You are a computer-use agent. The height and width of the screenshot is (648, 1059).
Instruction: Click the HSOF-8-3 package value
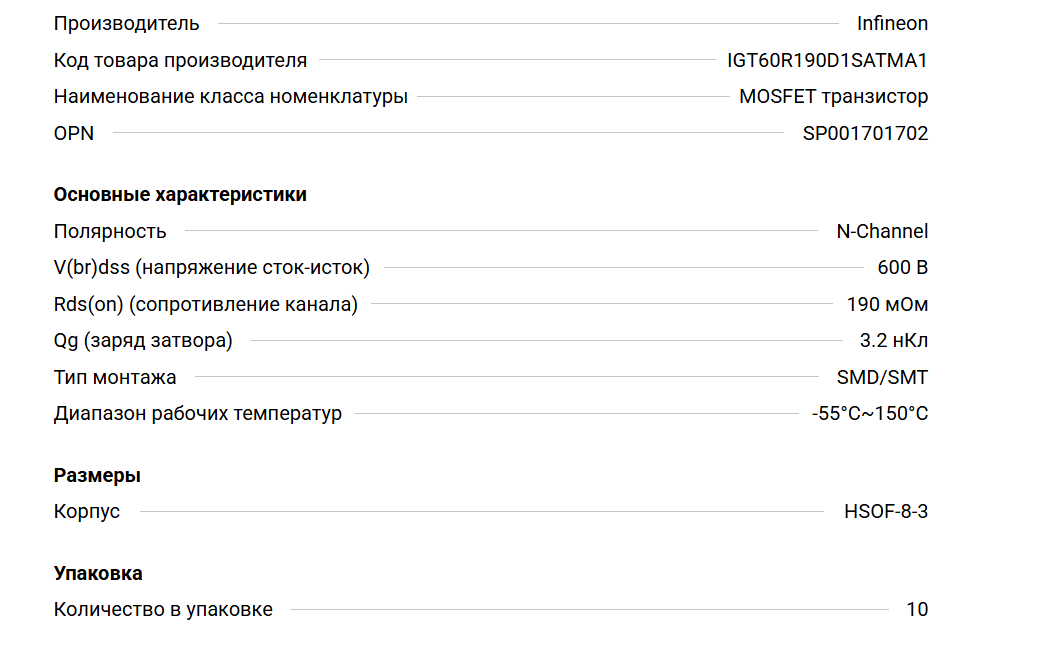[x=886, y=512]
